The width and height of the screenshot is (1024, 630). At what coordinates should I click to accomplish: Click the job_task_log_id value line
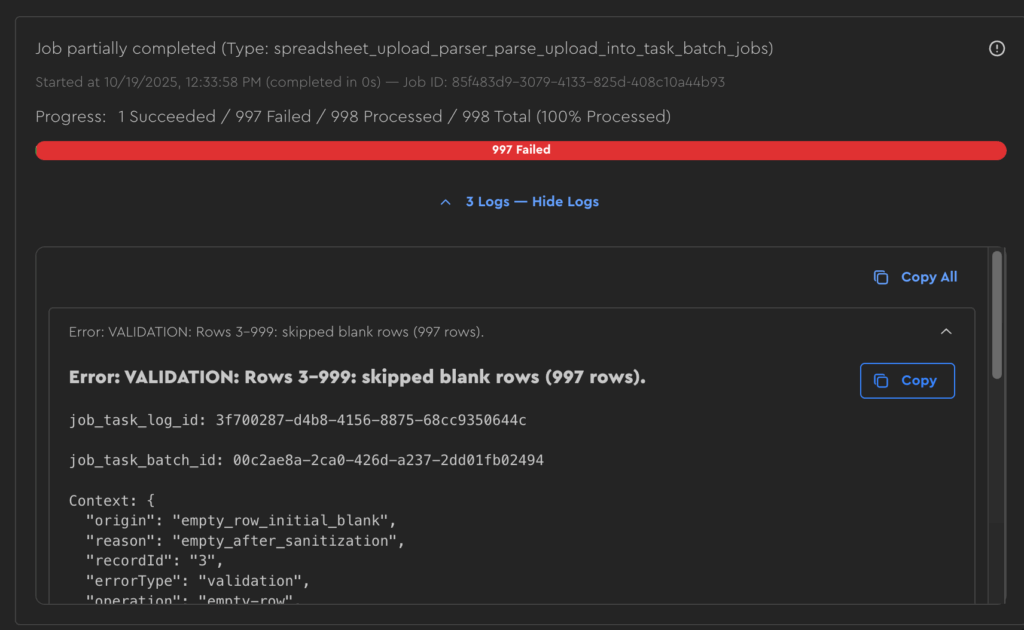(297, 420)
